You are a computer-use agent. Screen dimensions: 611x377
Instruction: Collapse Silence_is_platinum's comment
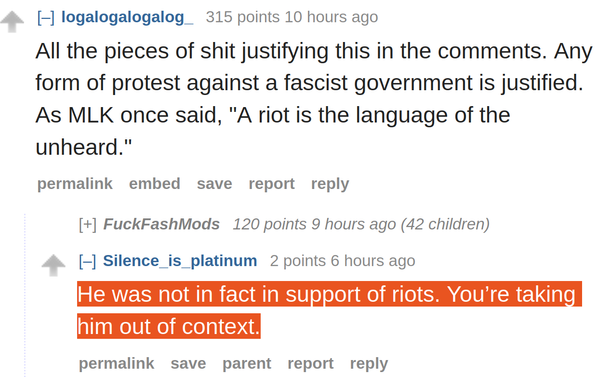[x=87, y=261]
